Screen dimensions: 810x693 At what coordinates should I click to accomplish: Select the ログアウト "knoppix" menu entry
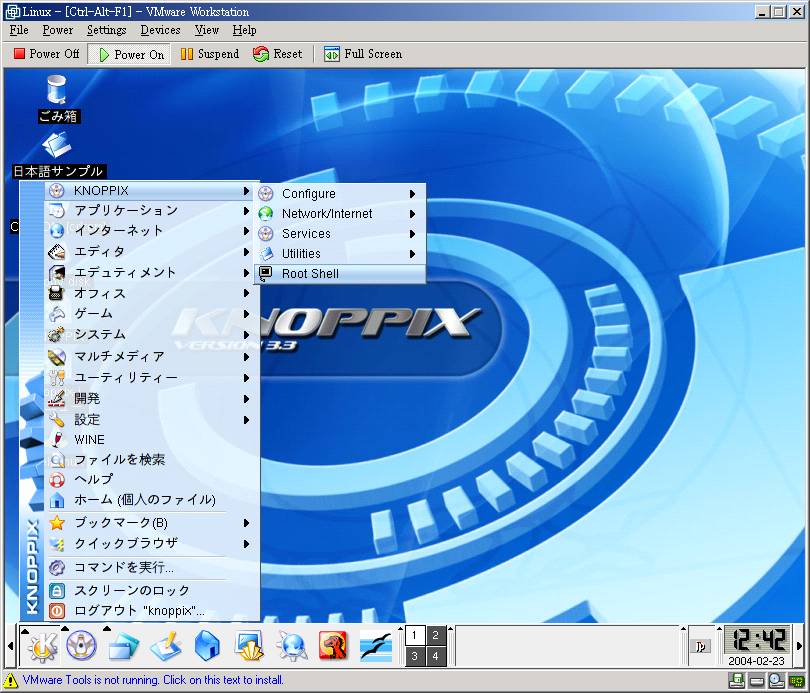[x=152, y=611]
